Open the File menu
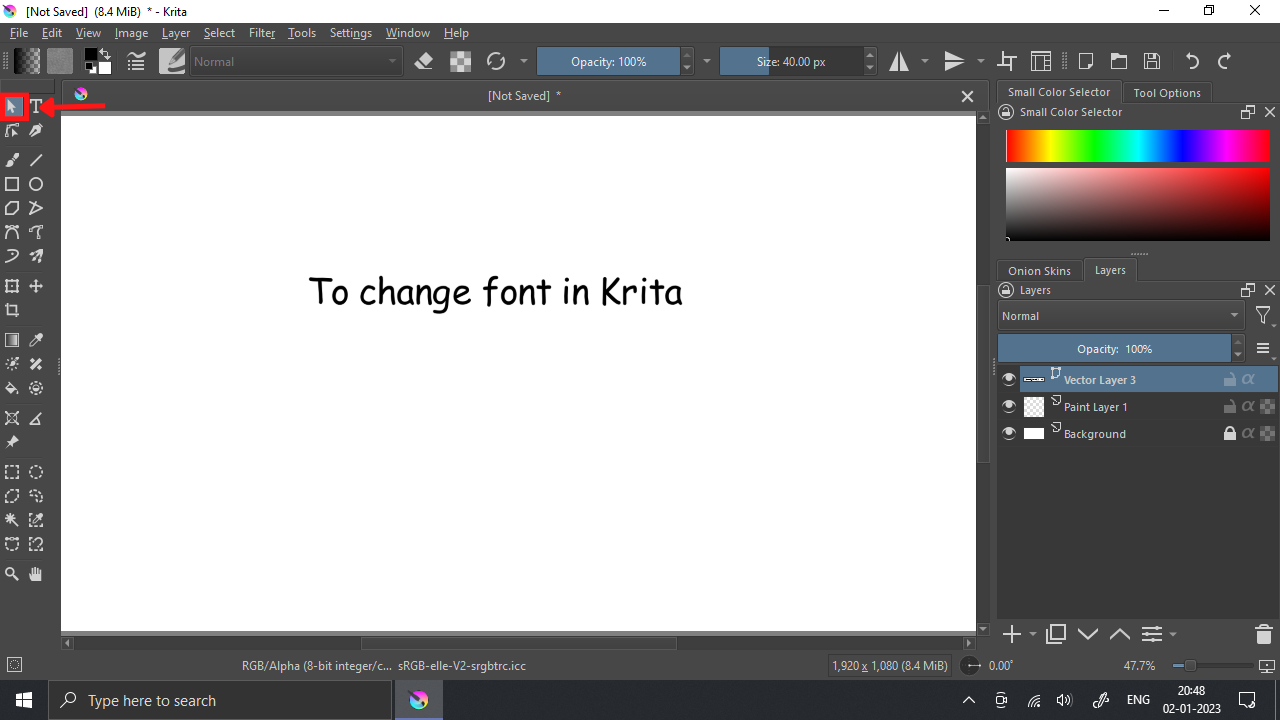The image size is (1280, 720). [x=19, y=33]
